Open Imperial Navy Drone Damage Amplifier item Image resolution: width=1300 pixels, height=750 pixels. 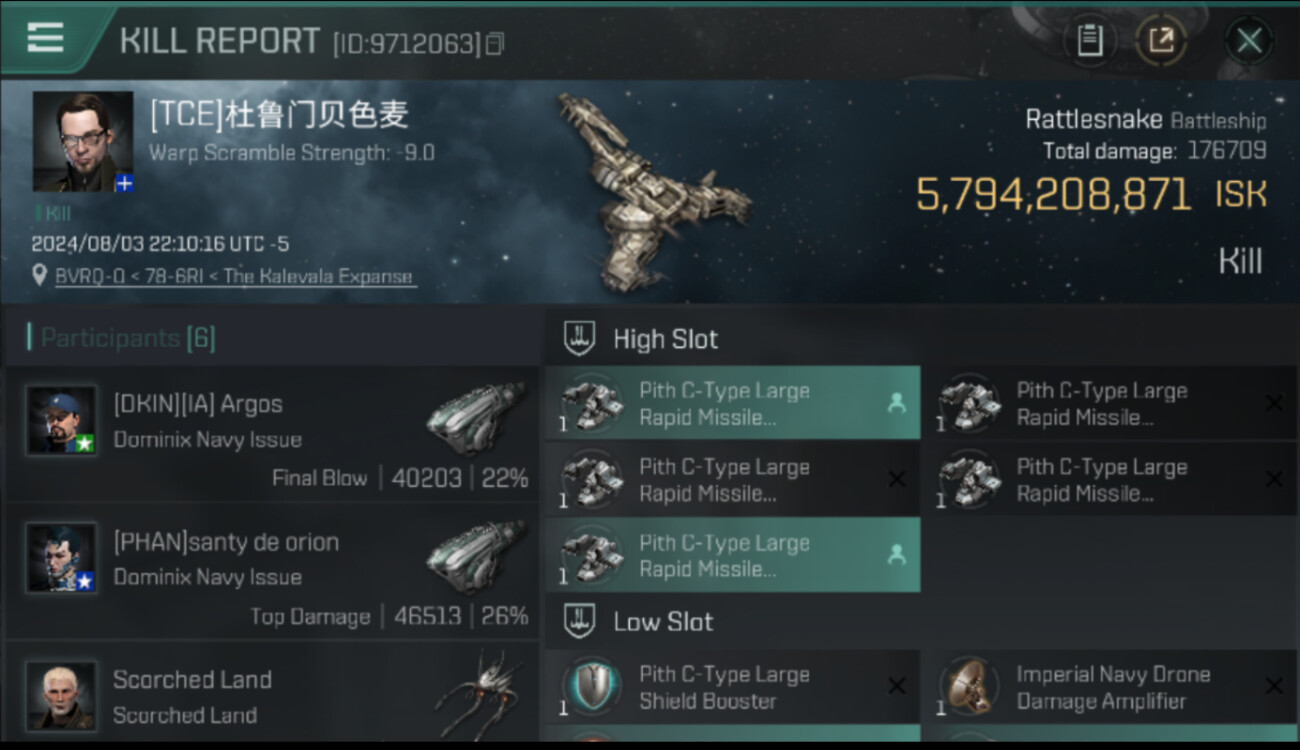[x=1109, y=687]
